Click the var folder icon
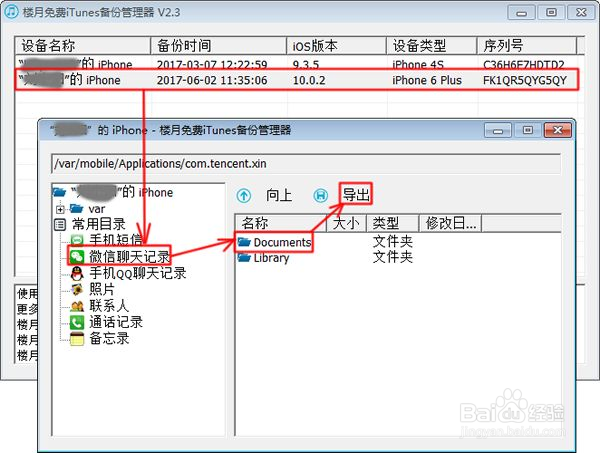 click(77, 208)
